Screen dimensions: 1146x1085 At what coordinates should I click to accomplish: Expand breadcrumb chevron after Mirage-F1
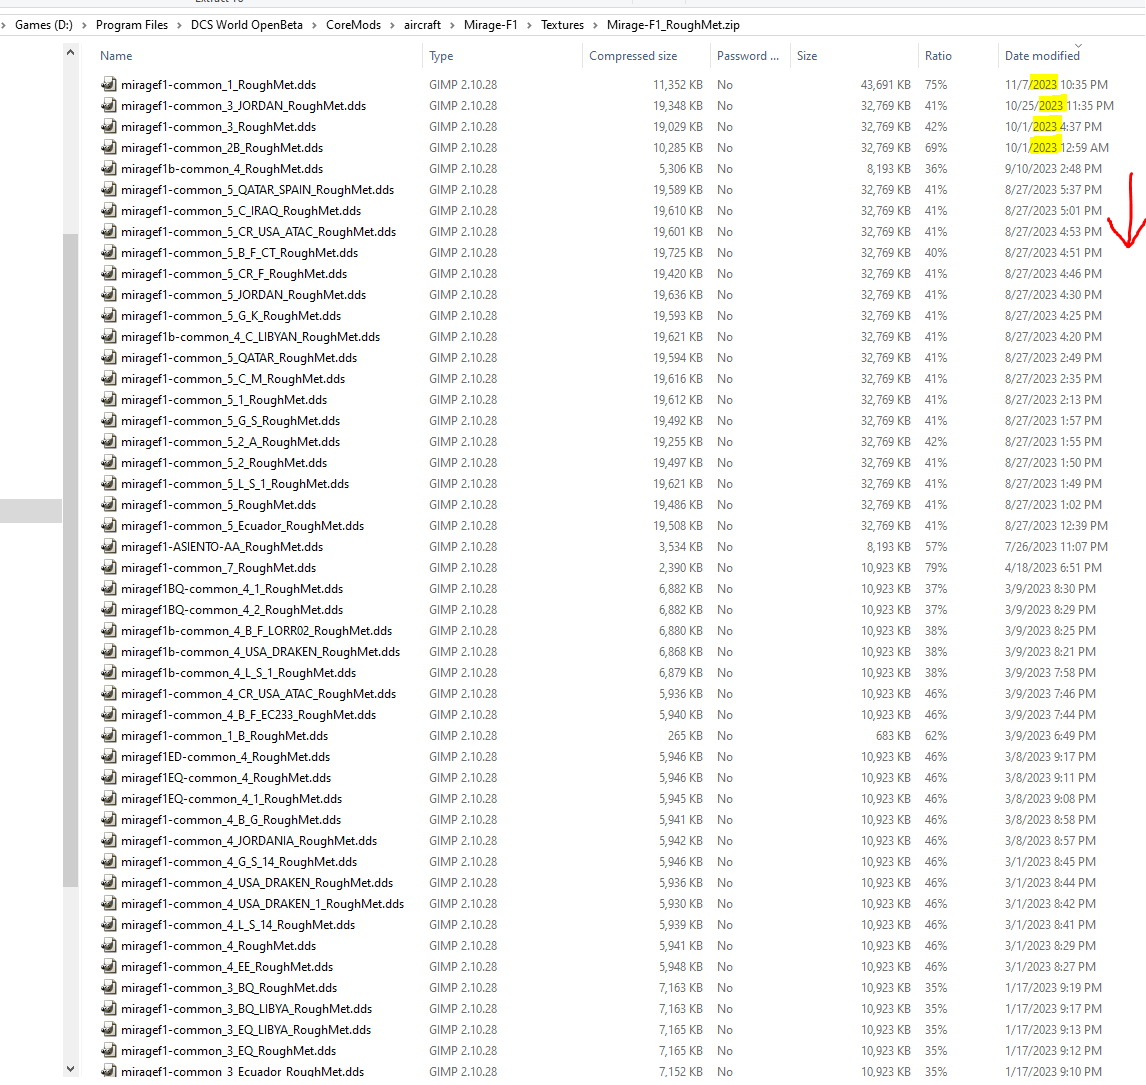(x=529, y=25)
